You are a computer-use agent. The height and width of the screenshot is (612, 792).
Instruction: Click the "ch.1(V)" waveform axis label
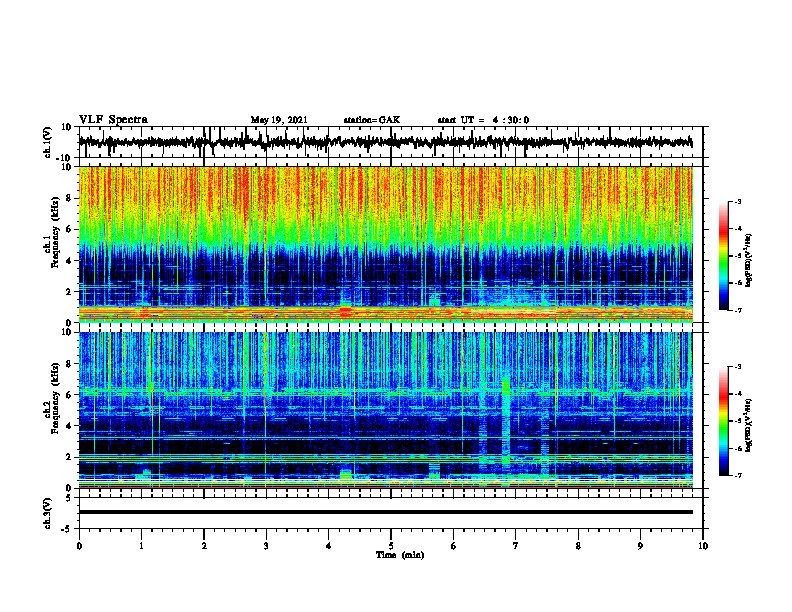48,142
